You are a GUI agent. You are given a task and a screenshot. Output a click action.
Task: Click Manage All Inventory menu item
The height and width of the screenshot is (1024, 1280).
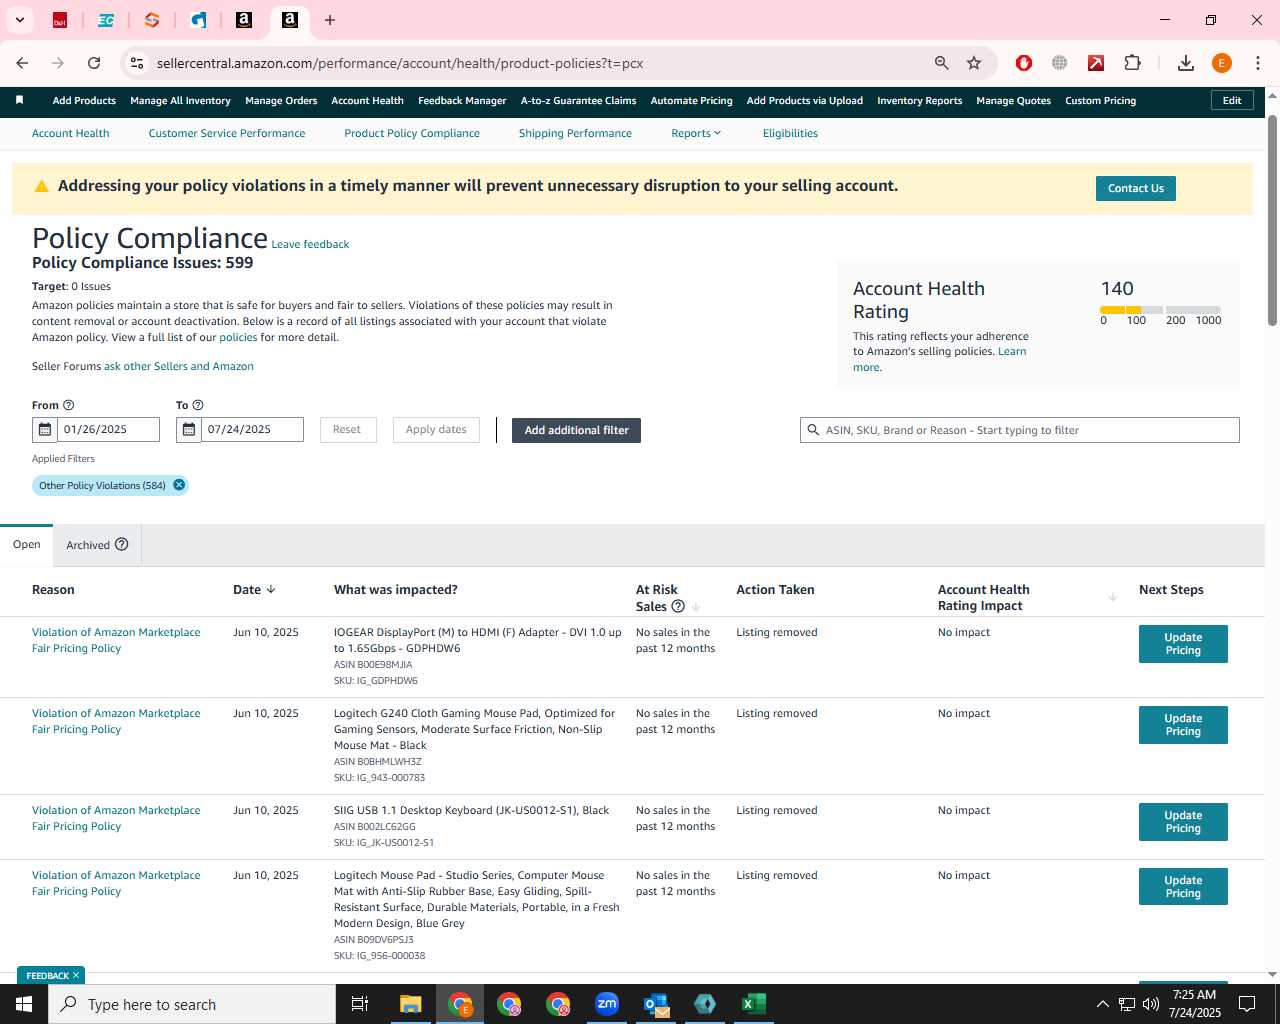[x=180, y=100]
